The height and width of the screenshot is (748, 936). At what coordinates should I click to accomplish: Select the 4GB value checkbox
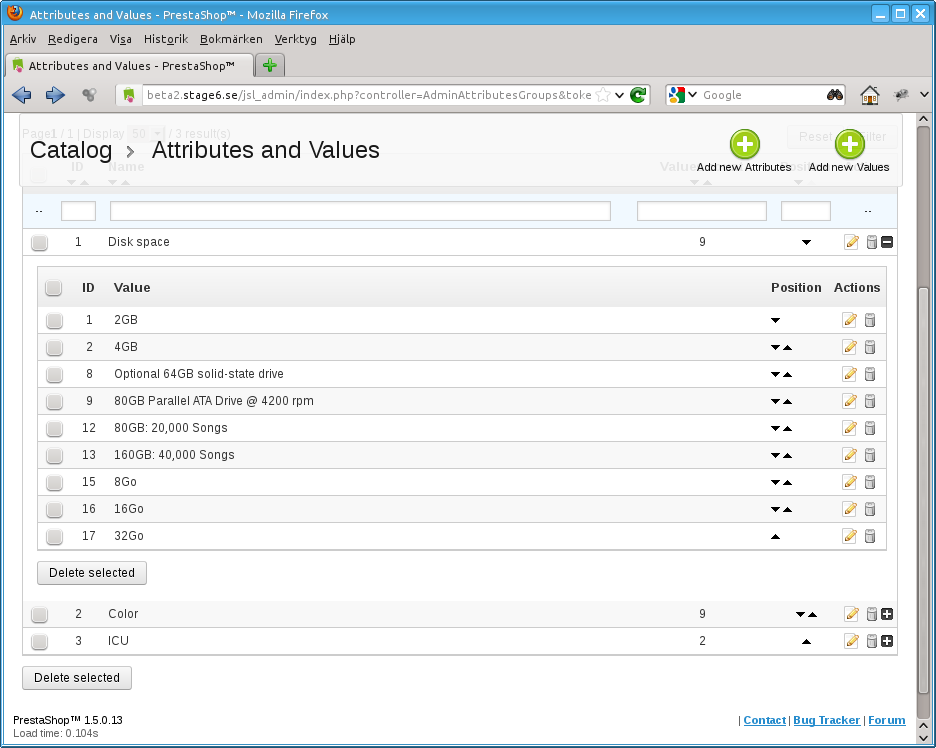[54, 347]
